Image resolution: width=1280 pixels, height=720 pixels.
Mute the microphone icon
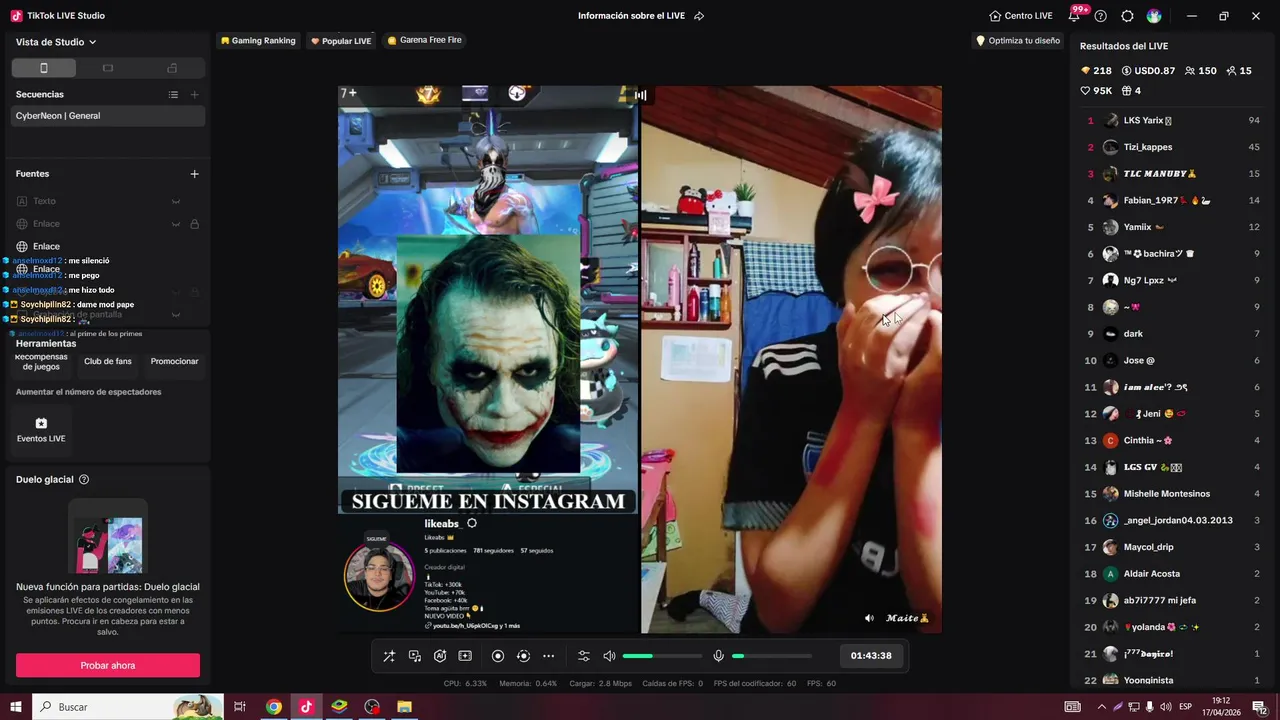[718, 656]
